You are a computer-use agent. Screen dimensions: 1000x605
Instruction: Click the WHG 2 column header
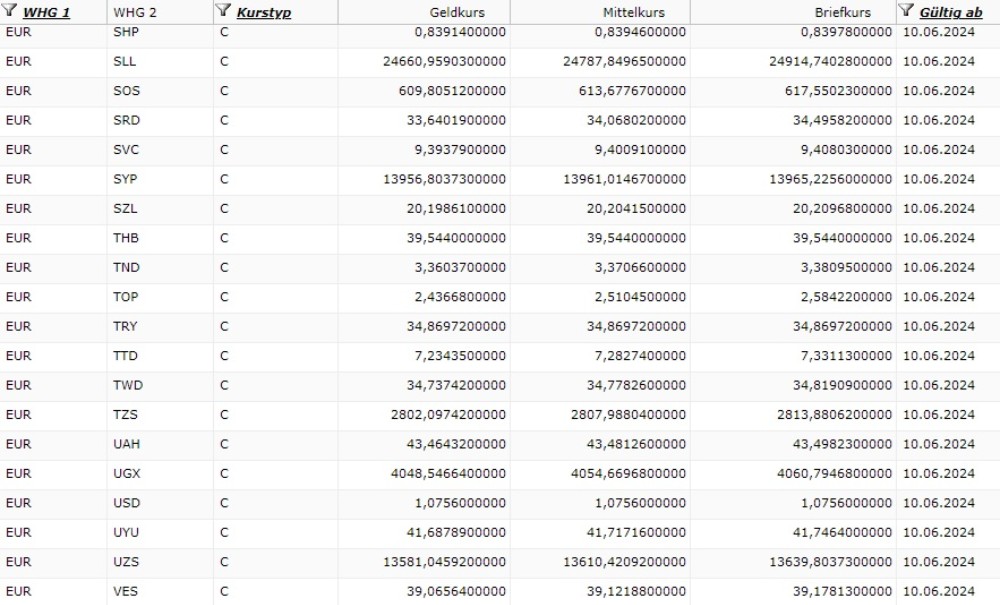[x=135, y=12]
